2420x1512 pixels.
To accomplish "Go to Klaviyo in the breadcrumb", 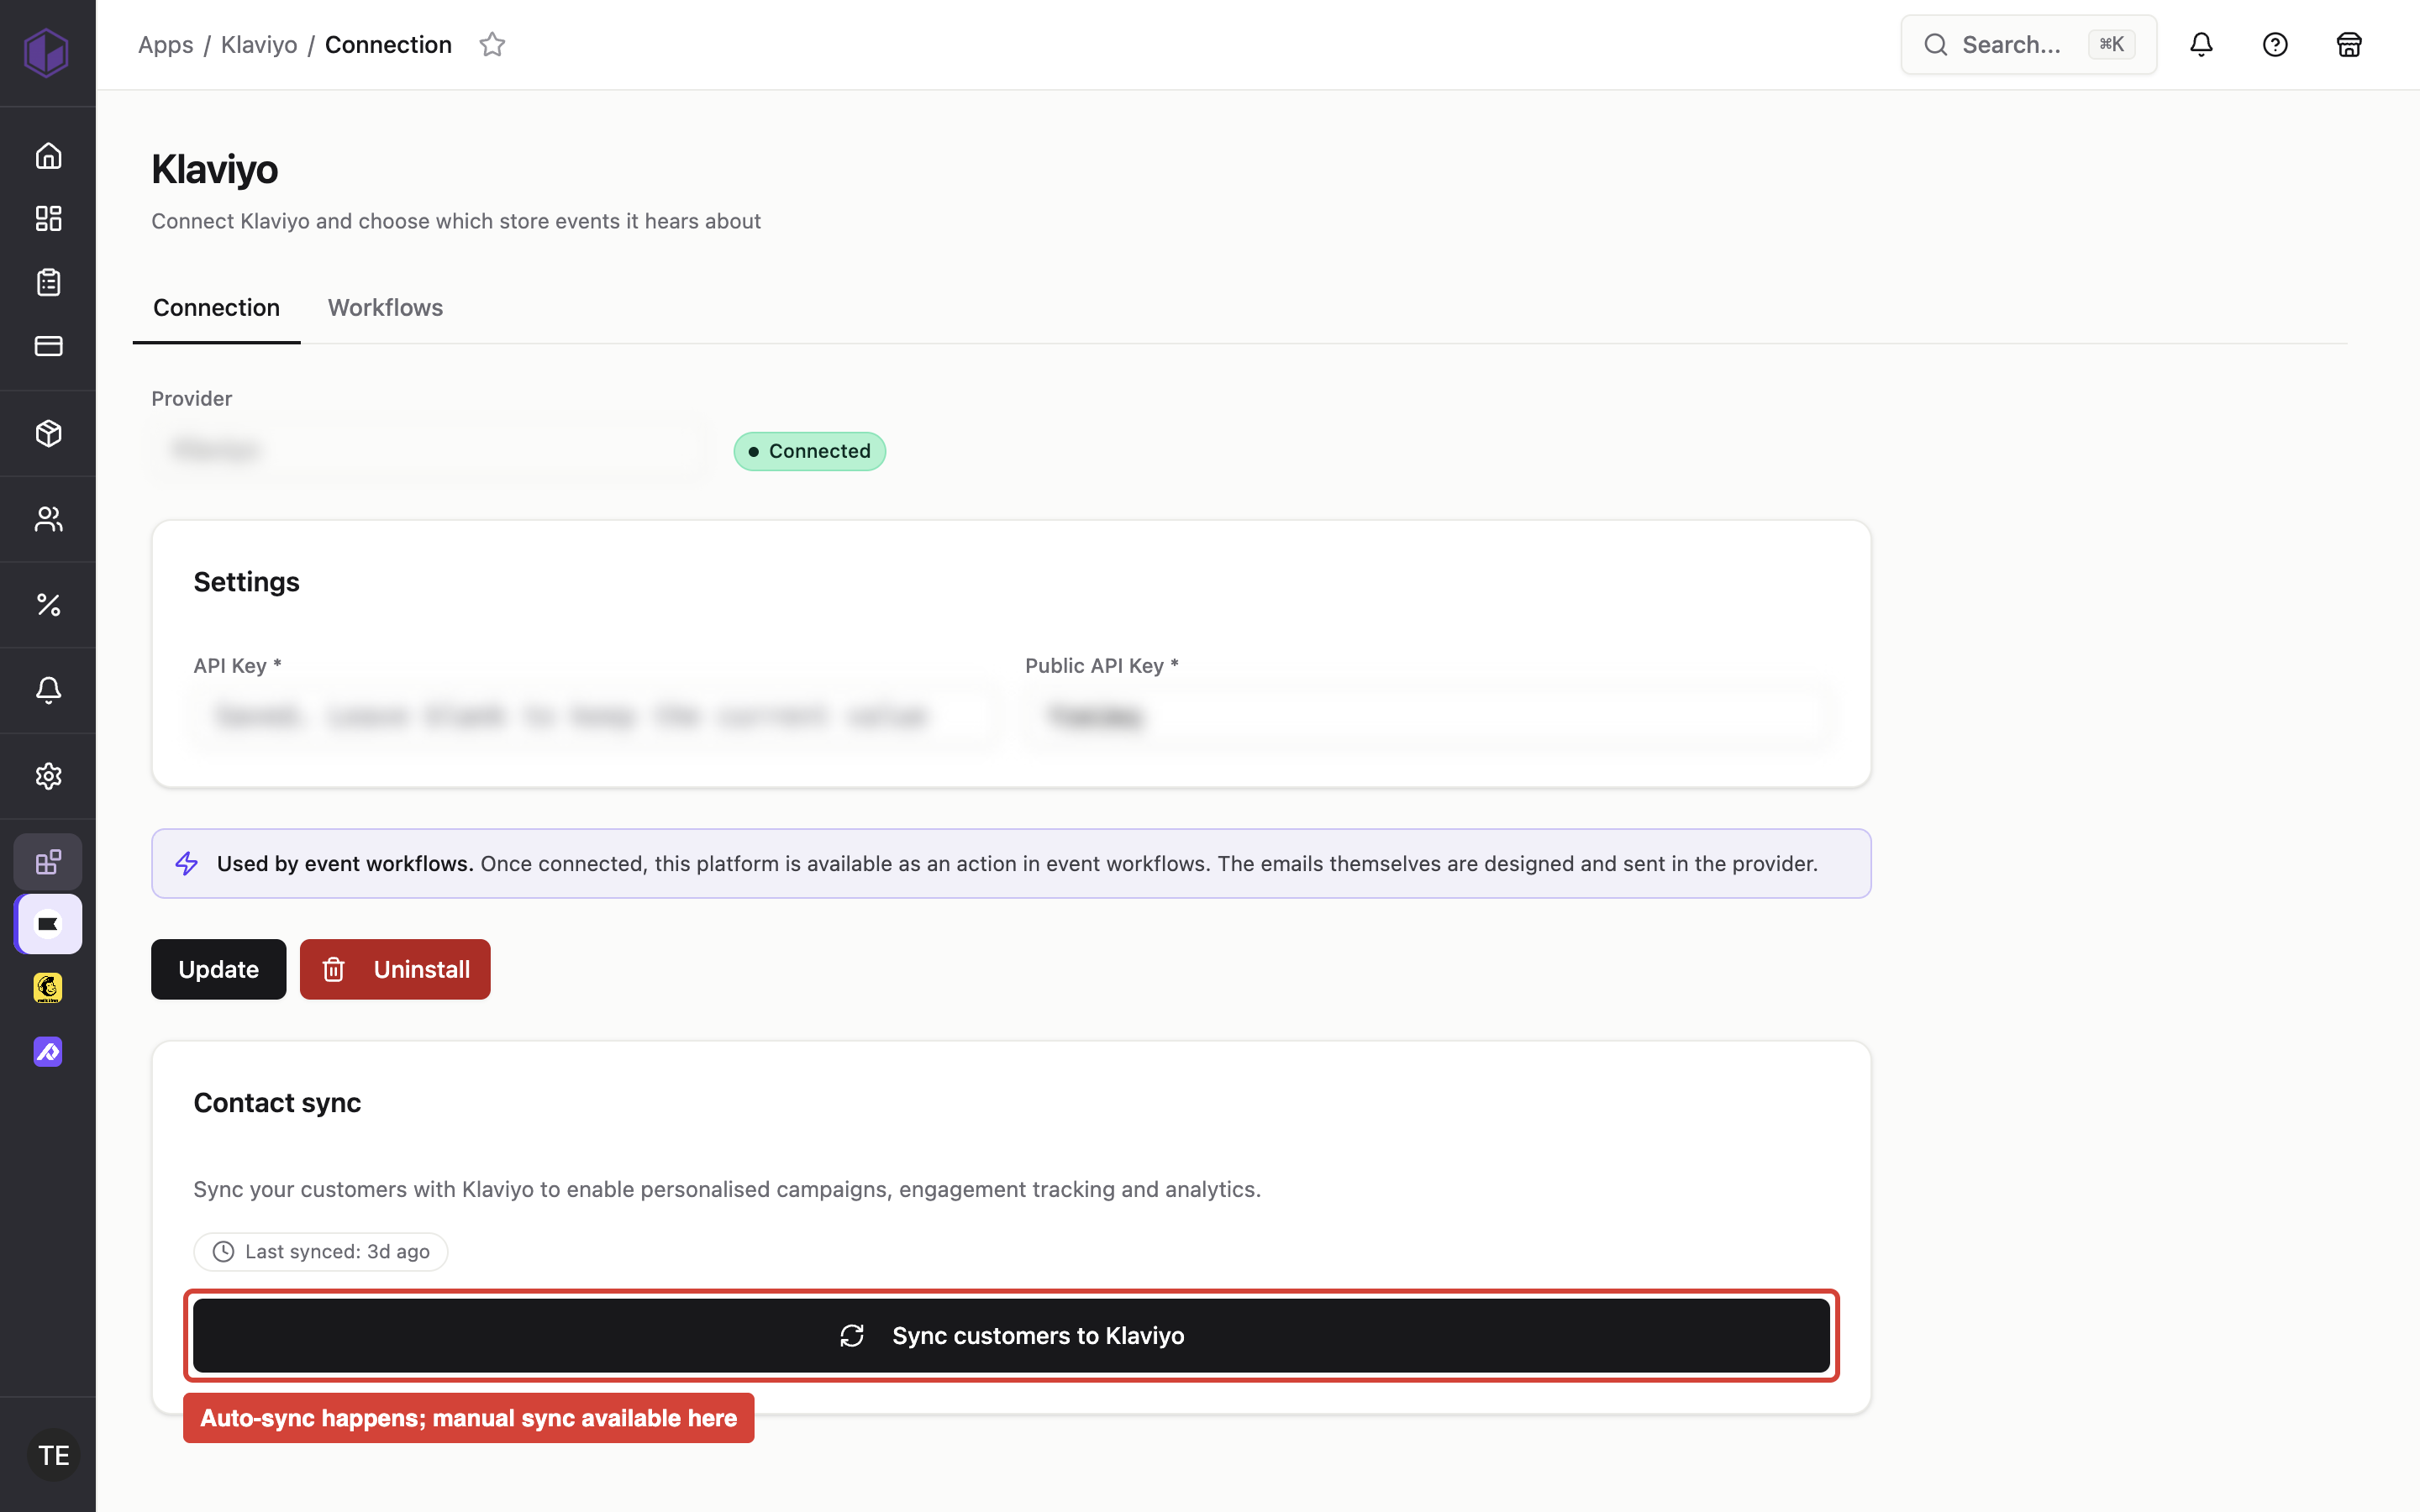I will click(259, 45).
